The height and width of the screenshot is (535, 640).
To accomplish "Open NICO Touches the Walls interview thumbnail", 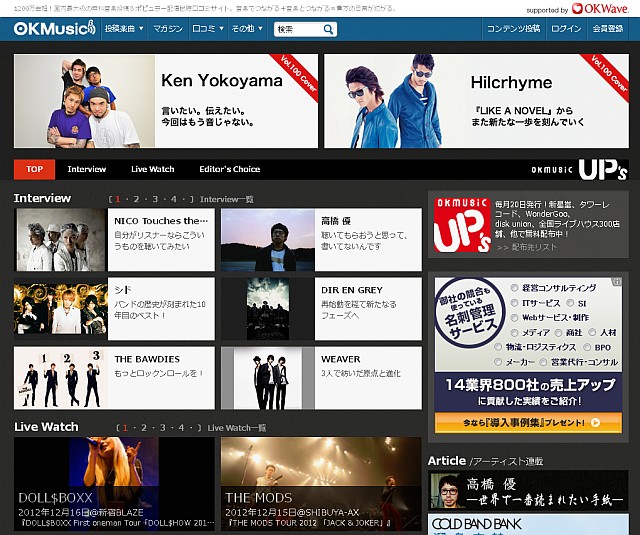I will point(61,240).
